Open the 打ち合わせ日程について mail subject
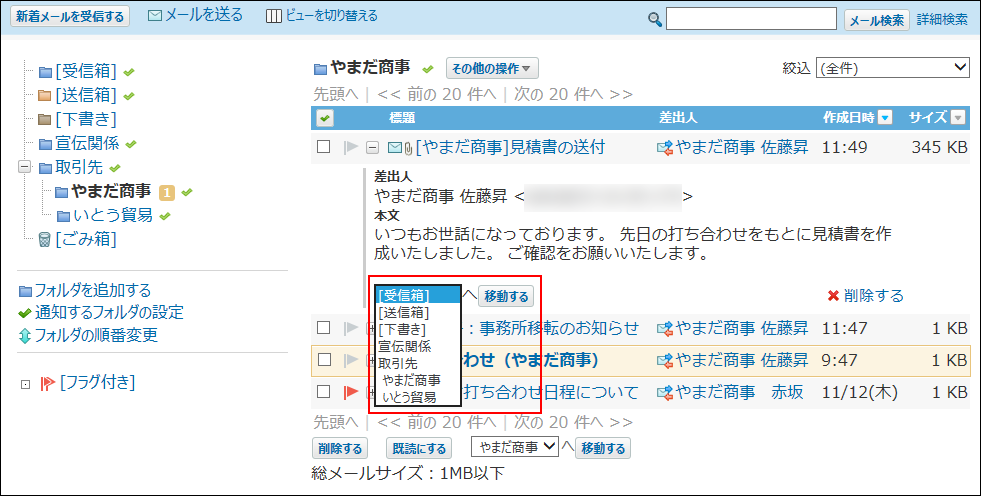Image resolution: width=981 pixels, height=496 pixels. [x=549, y=392]
